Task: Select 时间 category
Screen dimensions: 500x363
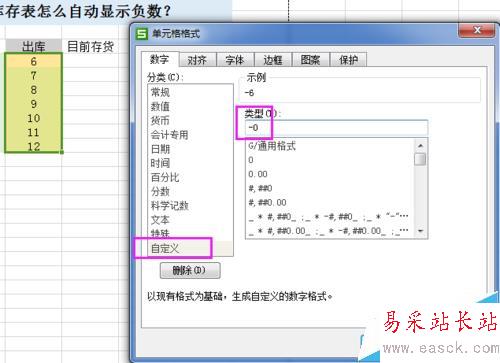Action: (190, 163)
